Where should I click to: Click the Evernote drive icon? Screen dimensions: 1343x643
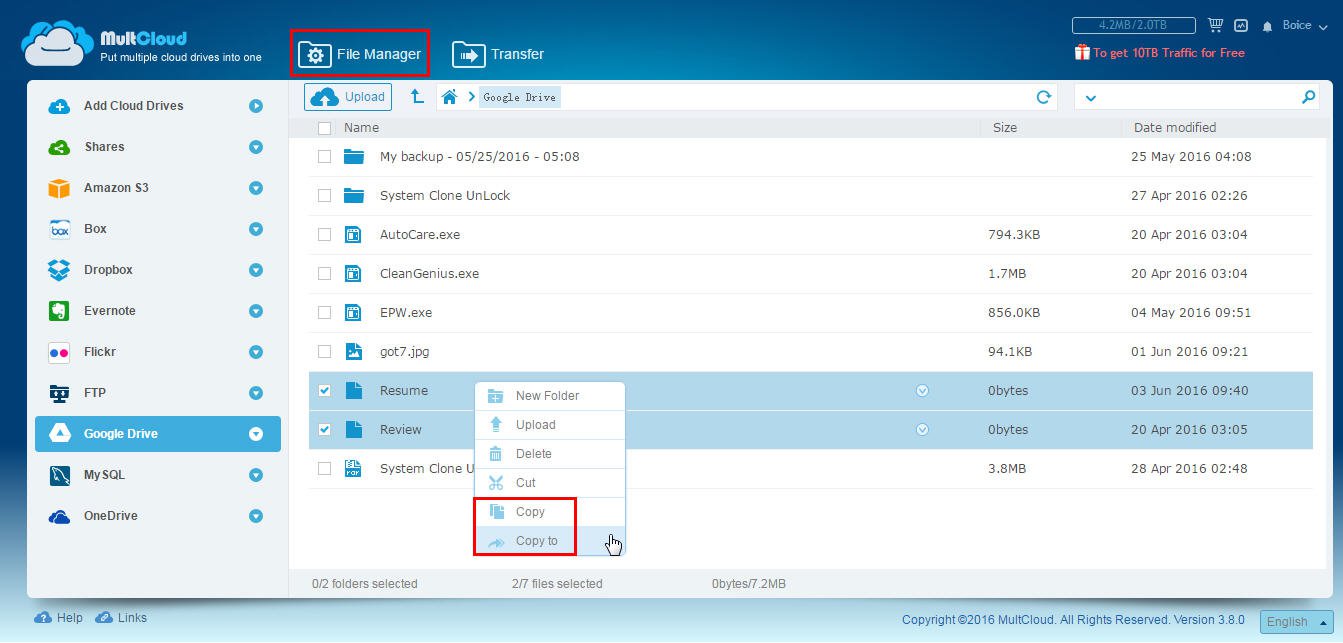59,311
